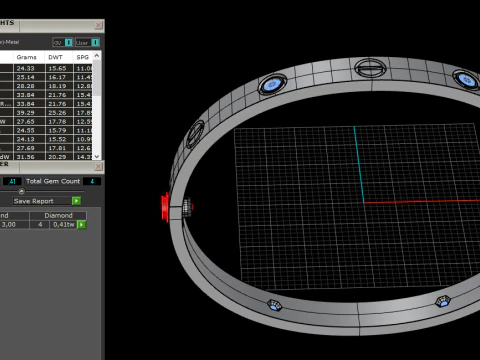The height and width of the screenshot is (360, 480).
Task: Close the gem reporter panel
Action: [98, 166]
